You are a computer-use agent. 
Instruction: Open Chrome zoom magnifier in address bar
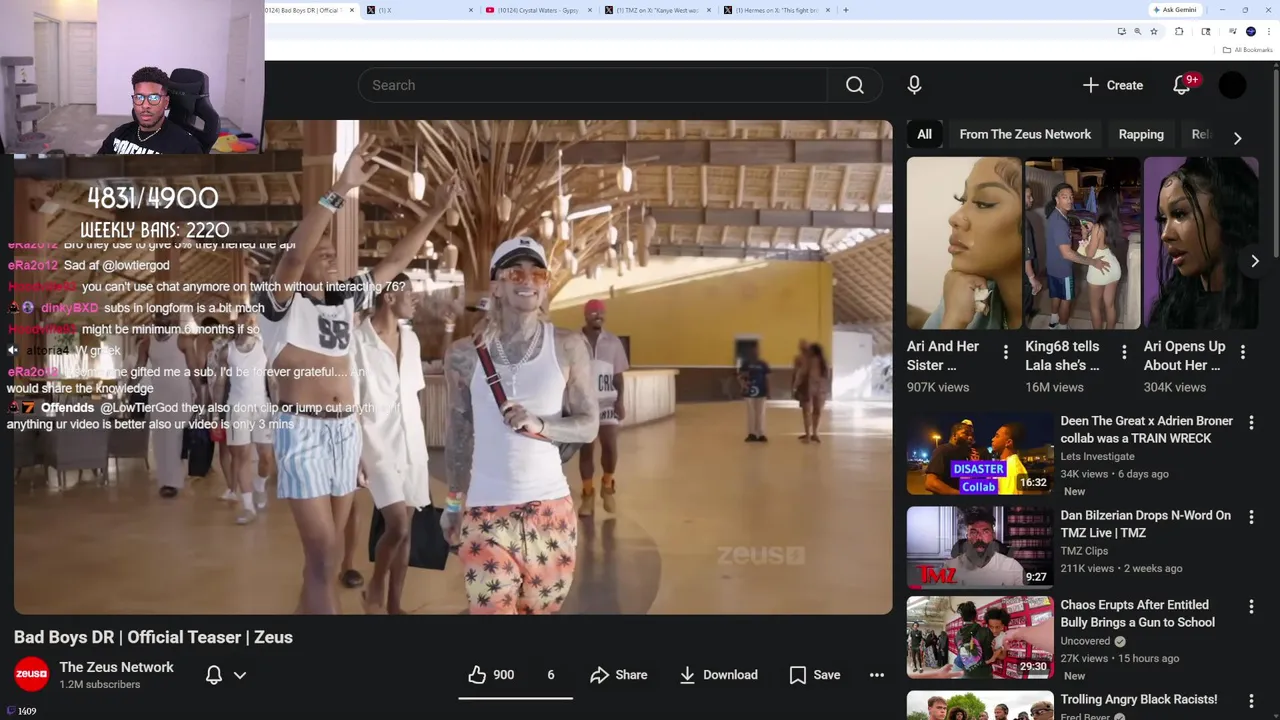click(x=1137, y=31)
